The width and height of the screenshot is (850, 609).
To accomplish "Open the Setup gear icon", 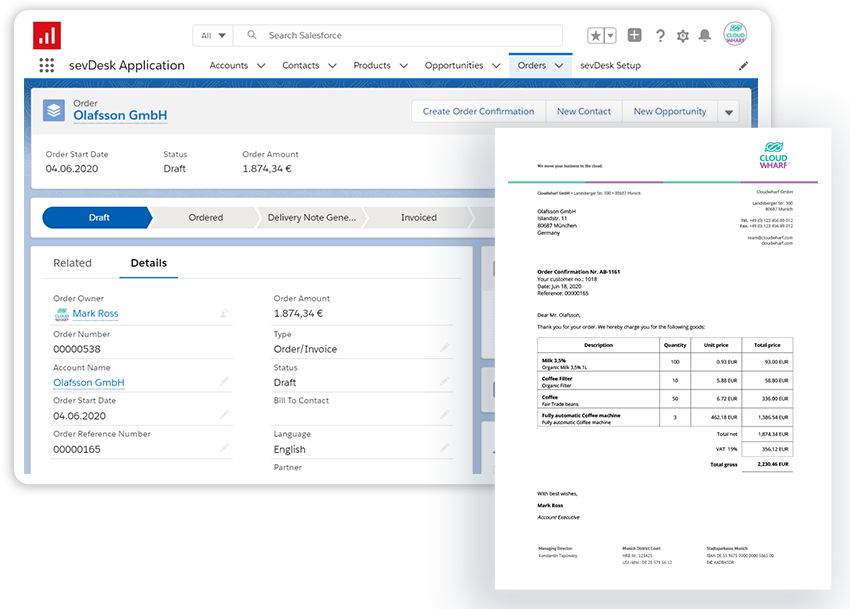I will (683, 36).
